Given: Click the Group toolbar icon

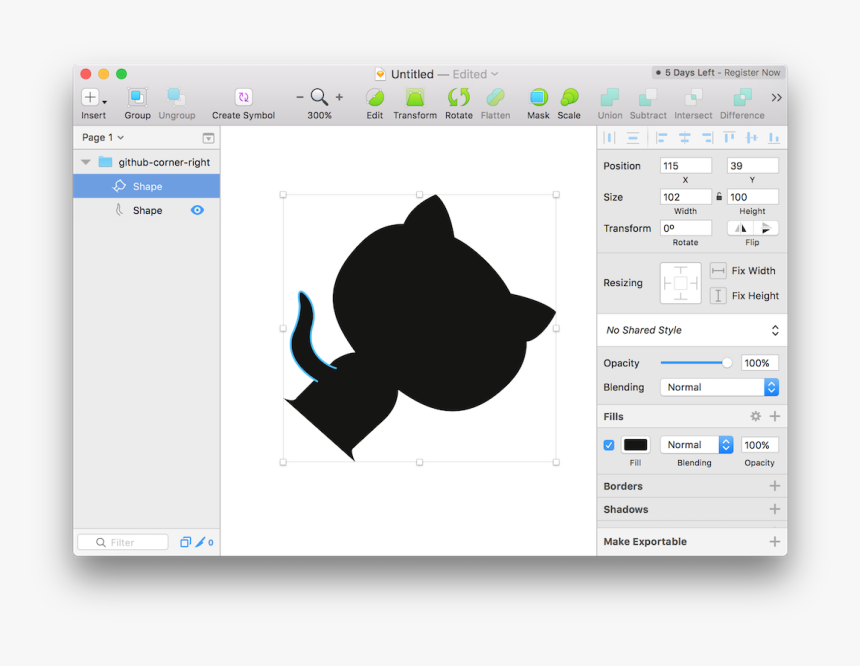Looking at the screenshot, I should click(137, 97).
